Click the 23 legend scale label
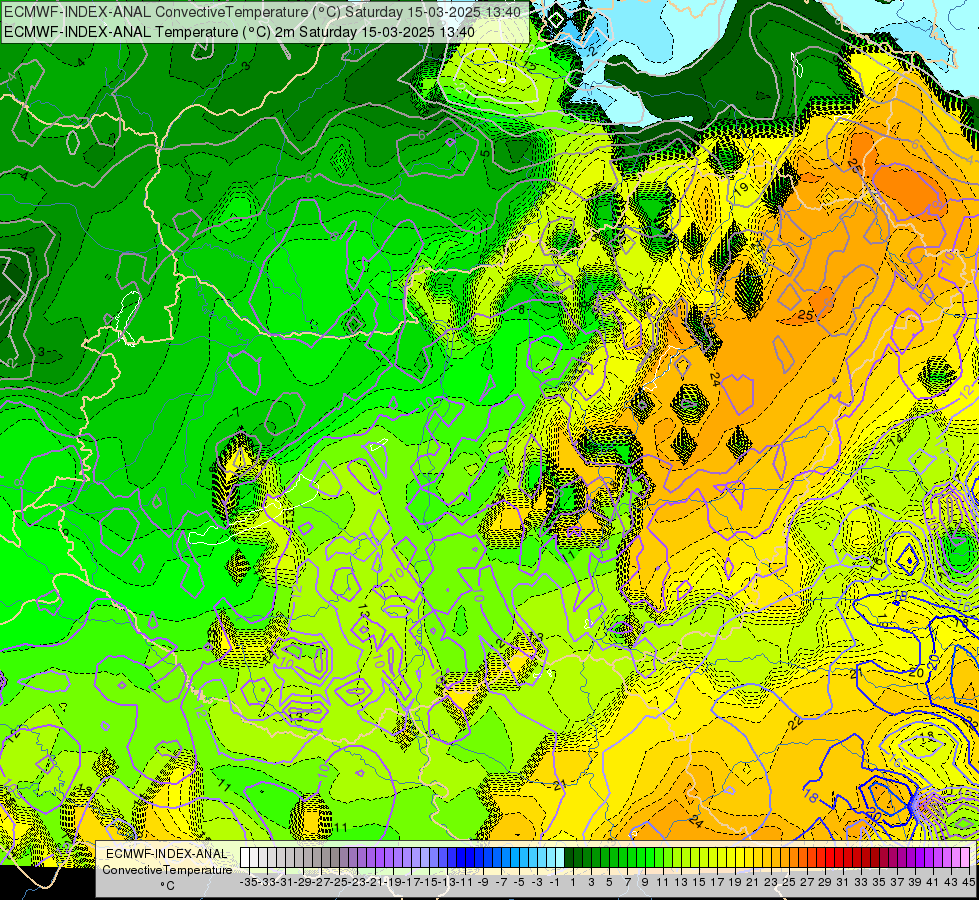The image size is (979, 900). tap(770, 882)
